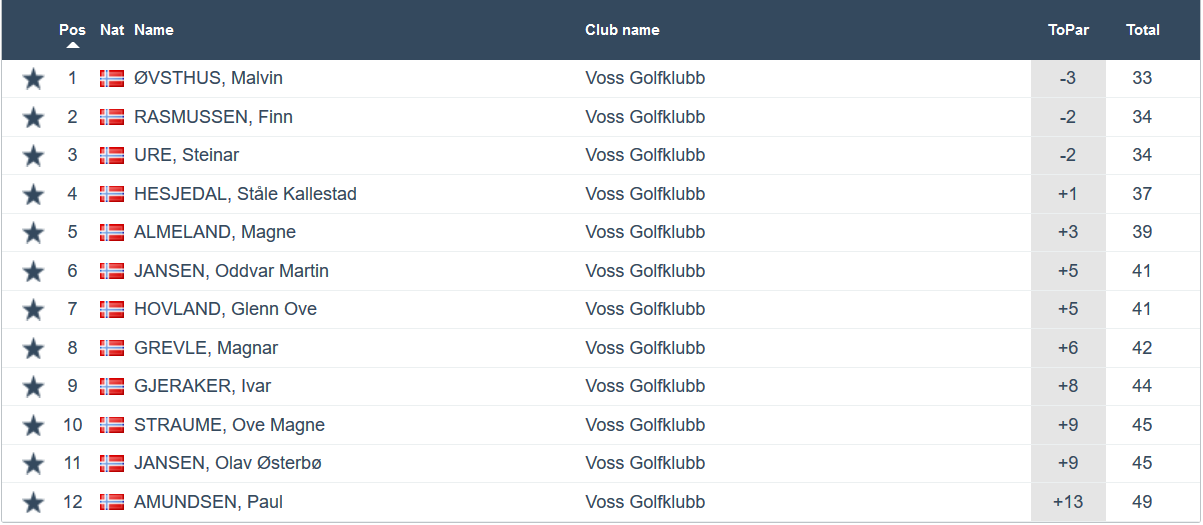Star the favorite icon for ØVSTHUS, Malvin
The width and height of the screenshot is (1203, 525).
(x=33, y=79)
